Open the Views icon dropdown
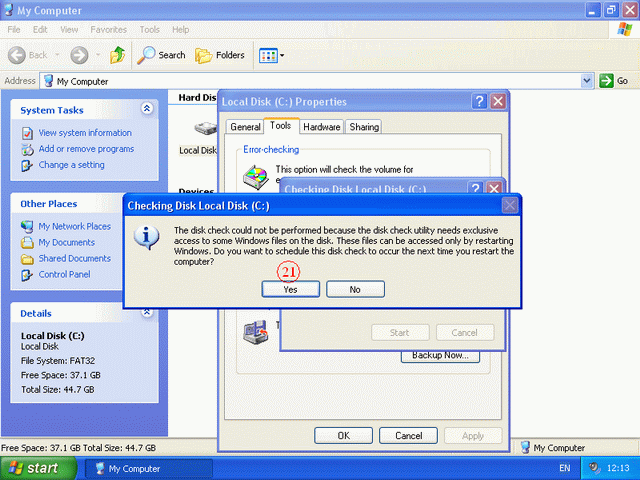The height and width of the screenshot is (480, 640). click(271, 55)
